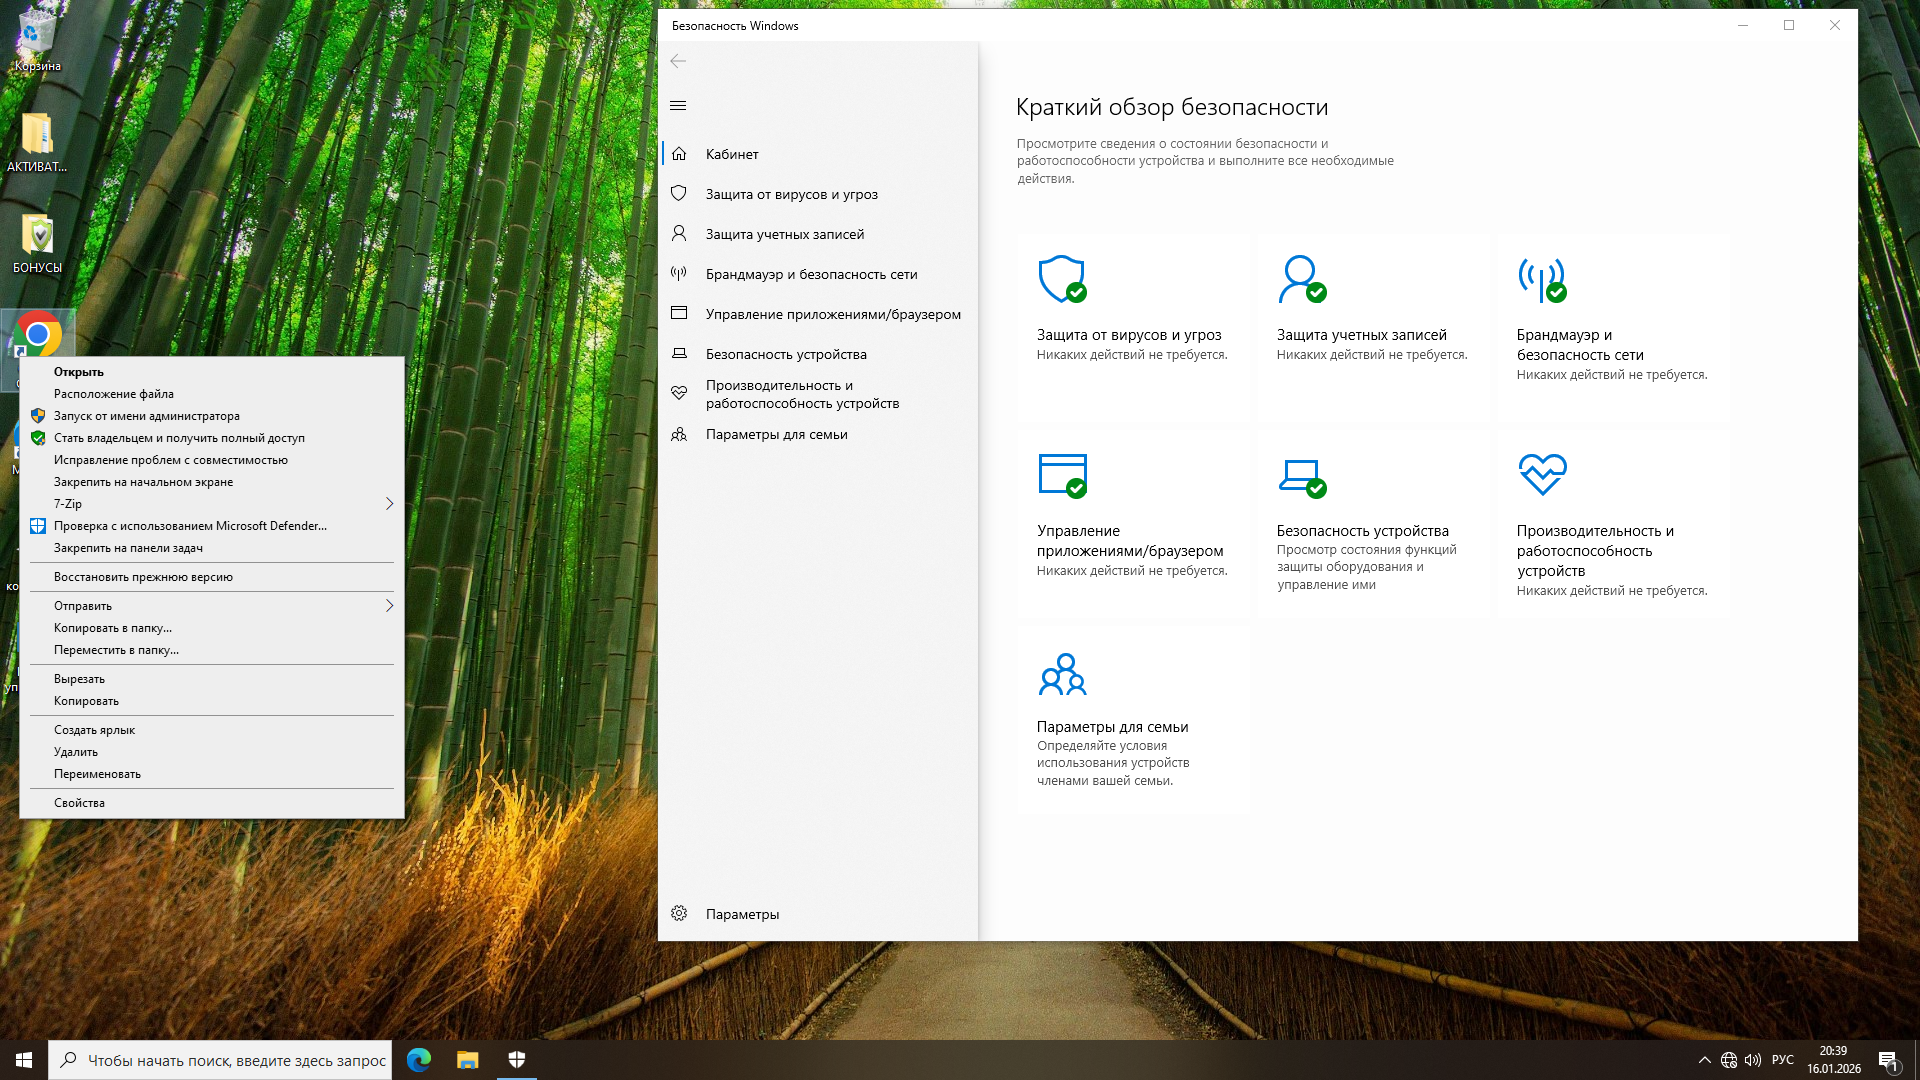Open Microsoft Edge from the taskbar

click(x=419, y=1060)
